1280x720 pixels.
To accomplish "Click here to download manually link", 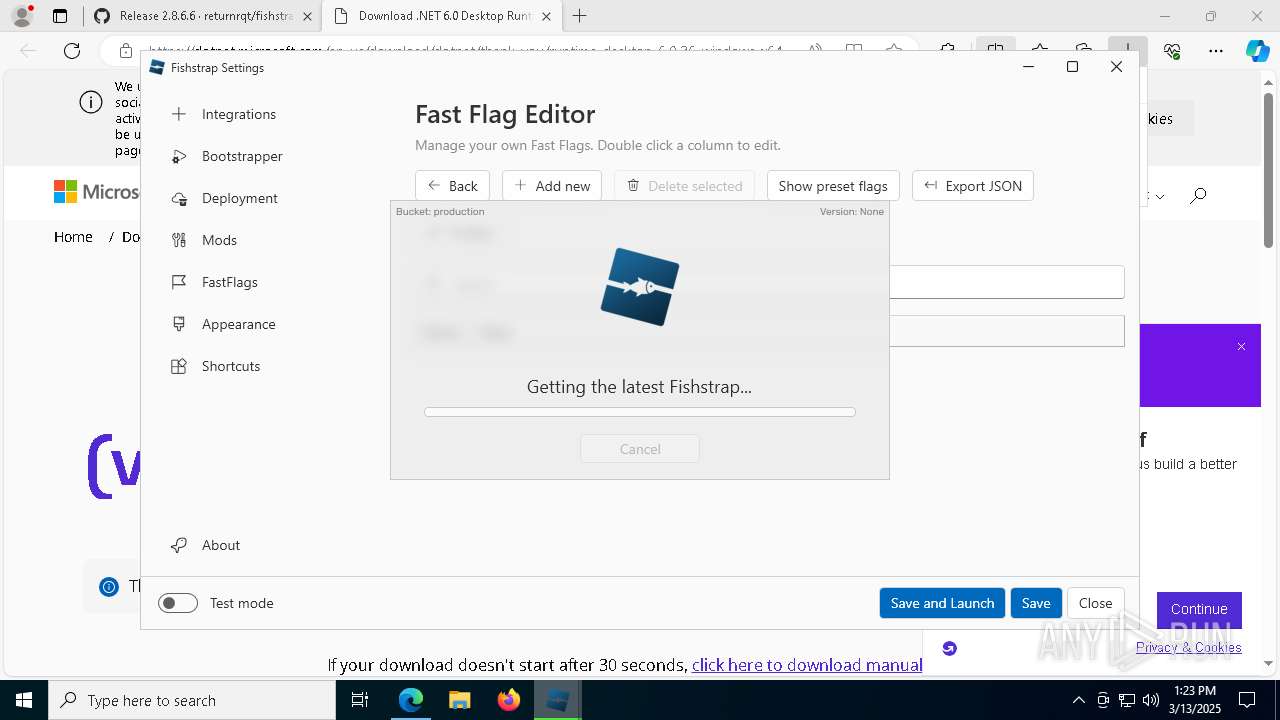I will point(807,665).
